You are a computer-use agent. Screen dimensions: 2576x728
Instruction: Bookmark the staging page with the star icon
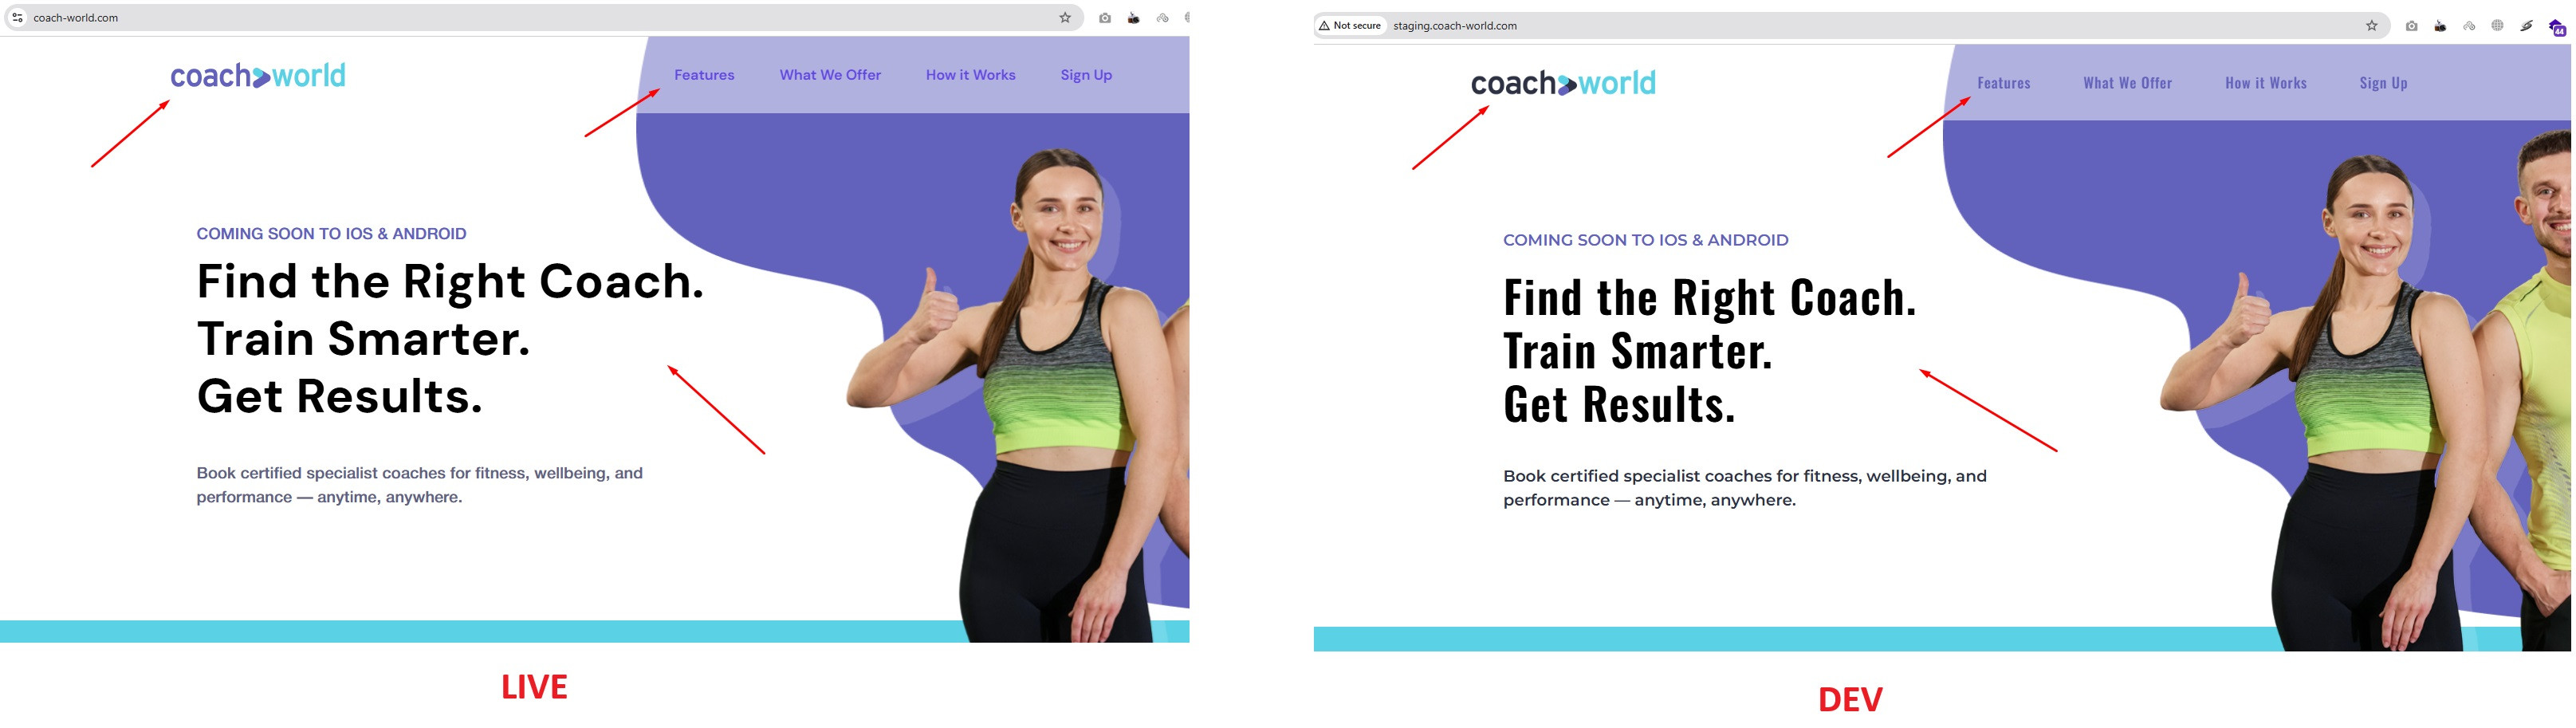2372,26
